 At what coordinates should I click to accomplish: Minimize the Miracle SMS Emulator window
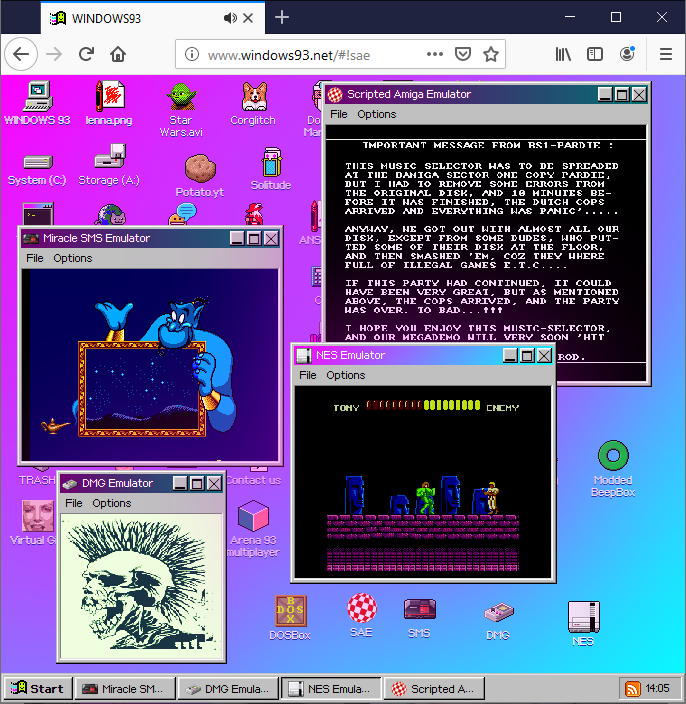pos(237,238)
